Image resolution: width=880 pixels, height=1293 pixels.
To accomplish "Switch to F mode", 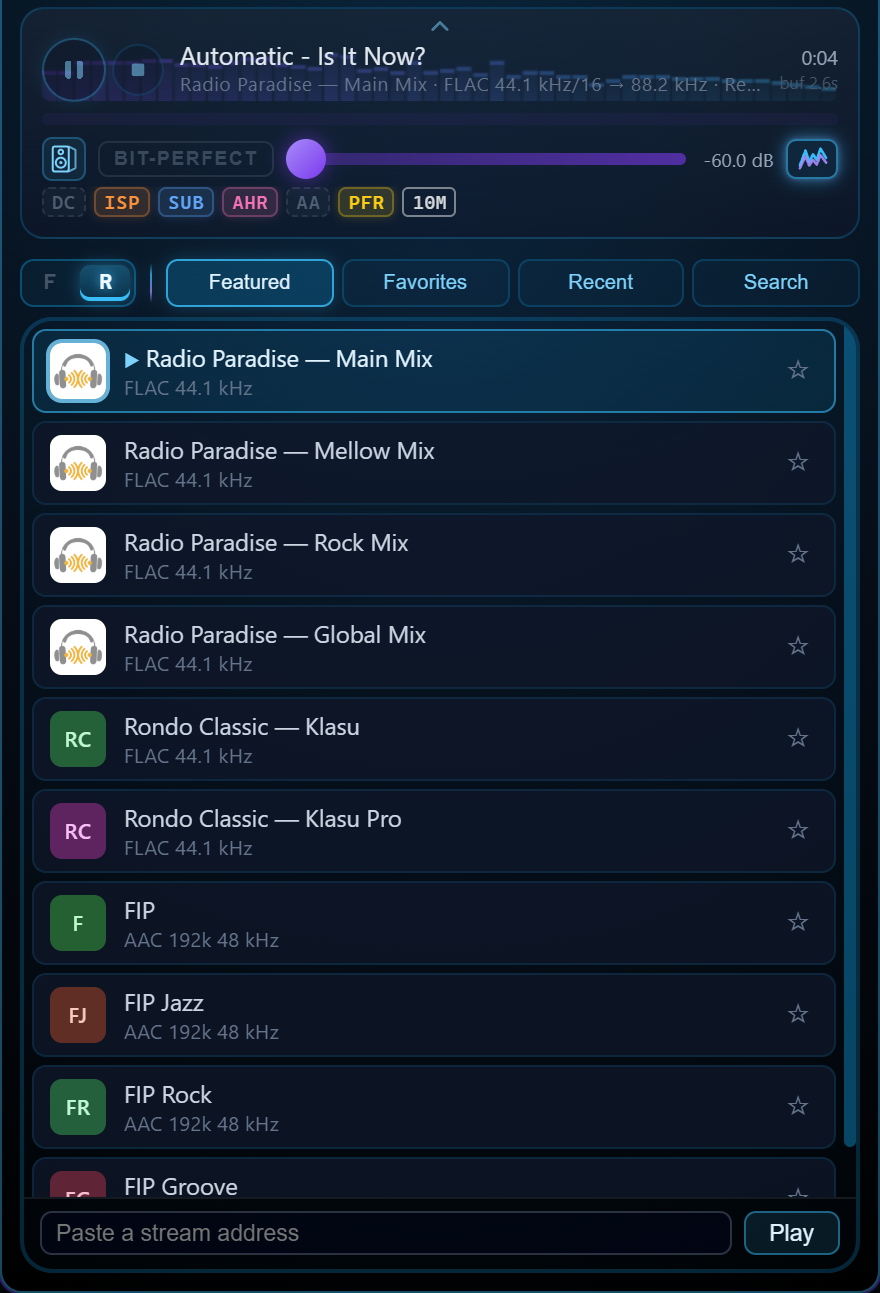I will coord(50,282).
